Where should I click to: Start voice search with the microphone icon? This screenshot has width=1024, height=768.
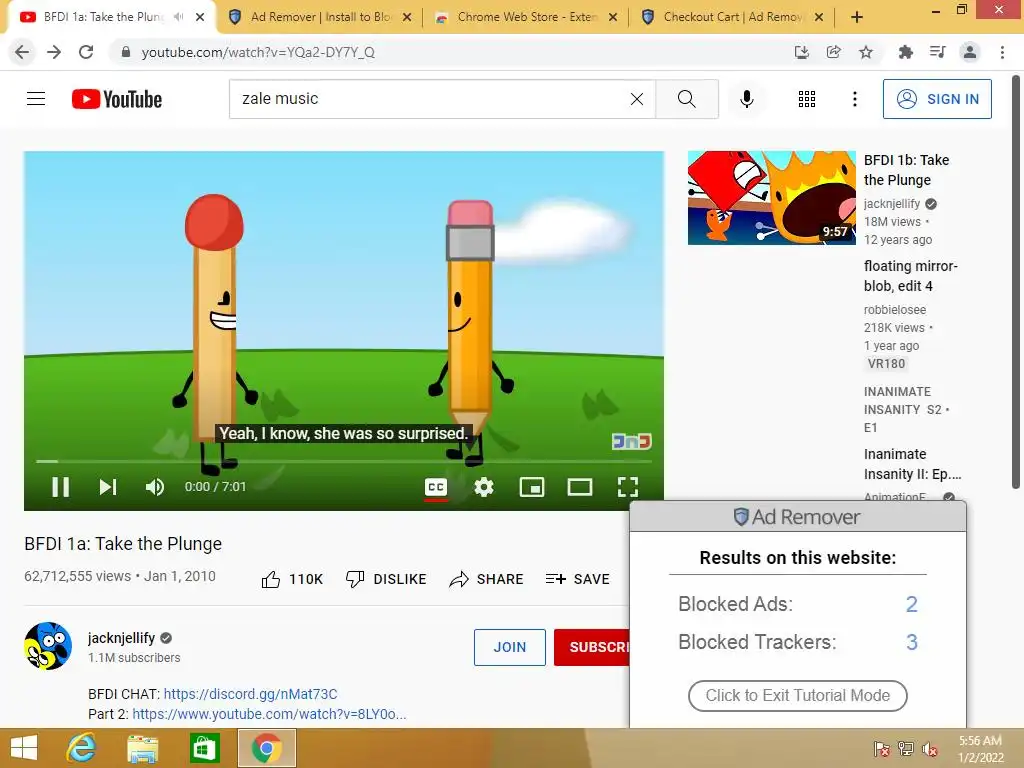[x=747, y=99]
